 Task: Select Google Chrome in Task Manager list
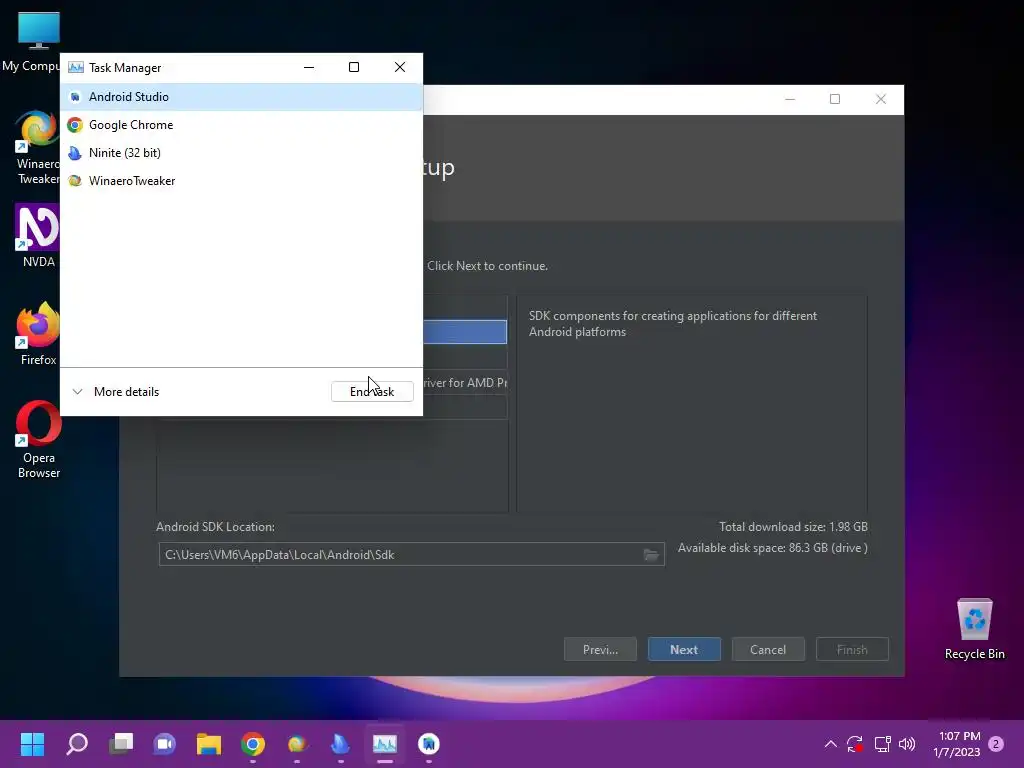(242, 125)
